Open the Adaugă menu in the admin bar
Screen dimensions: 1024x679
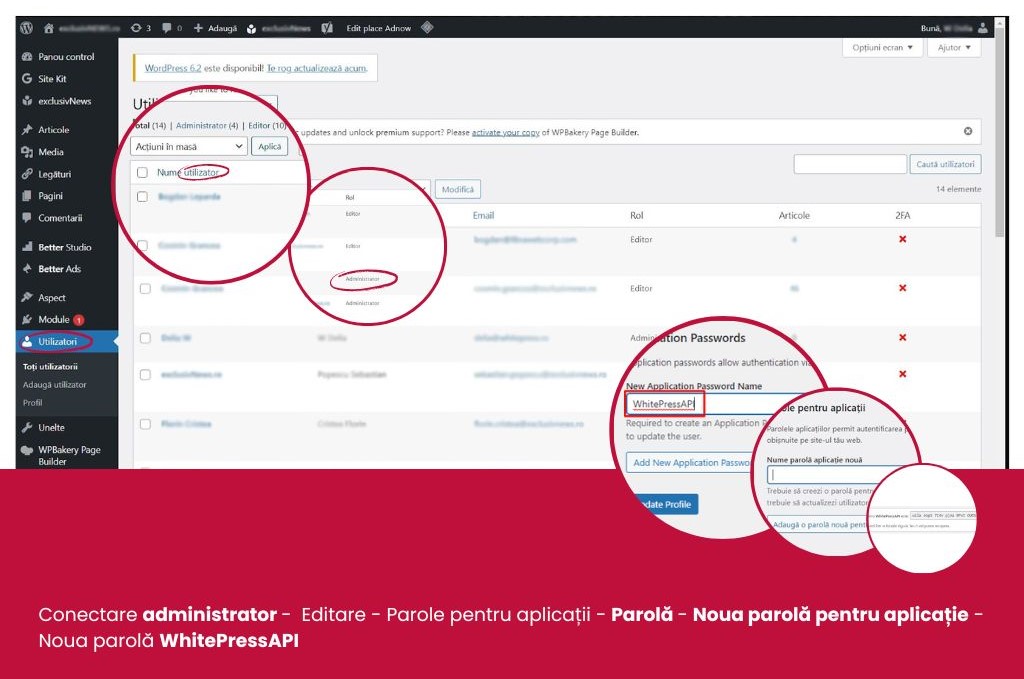click(x=216, y=28)
